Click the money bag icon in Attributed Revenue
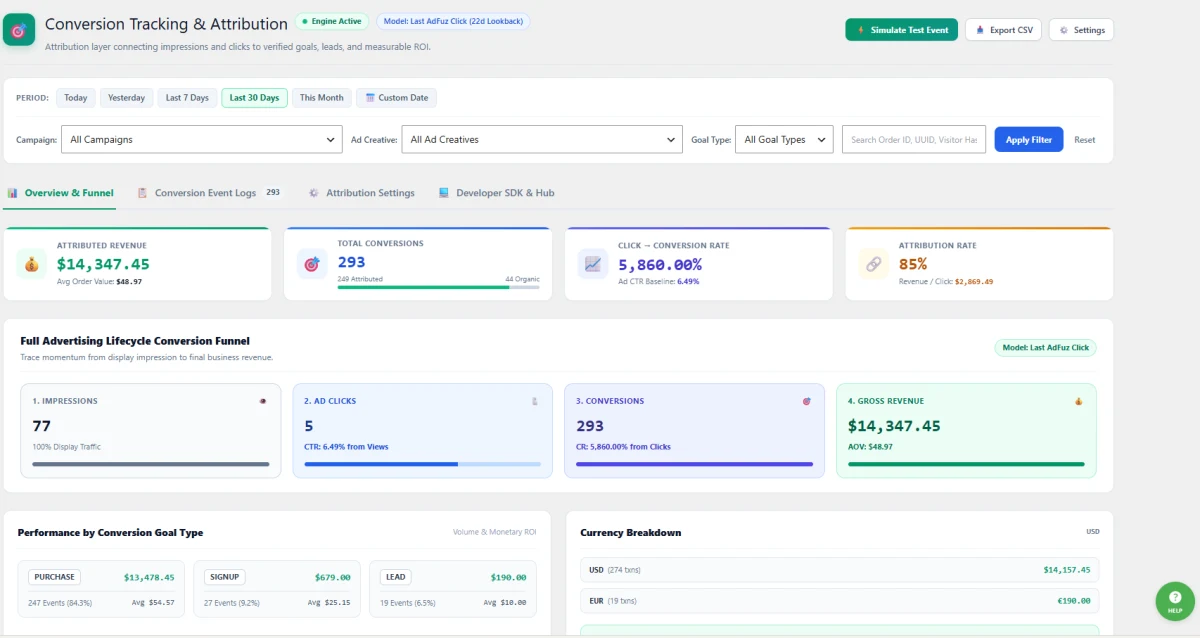Viewport: 1200px width, 638px height. 31,264
